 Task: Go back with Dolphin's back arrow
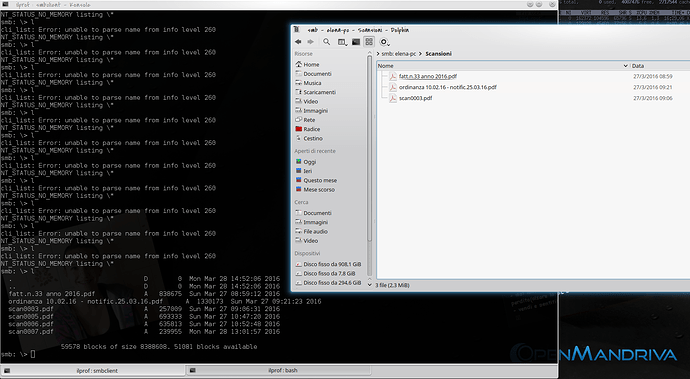(298, 42)
